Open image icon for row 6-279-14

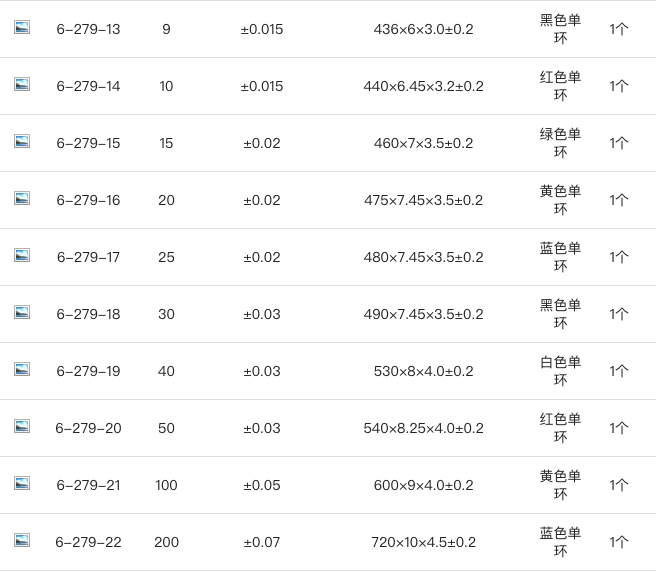[22, 84]
